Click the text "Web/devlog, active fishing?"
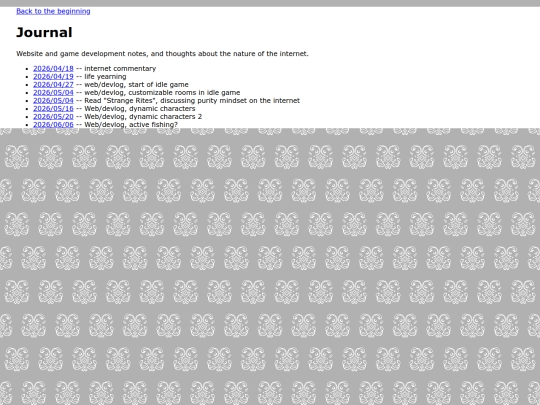540x405 pixels. pyautogui.click(x=131, y=124)
